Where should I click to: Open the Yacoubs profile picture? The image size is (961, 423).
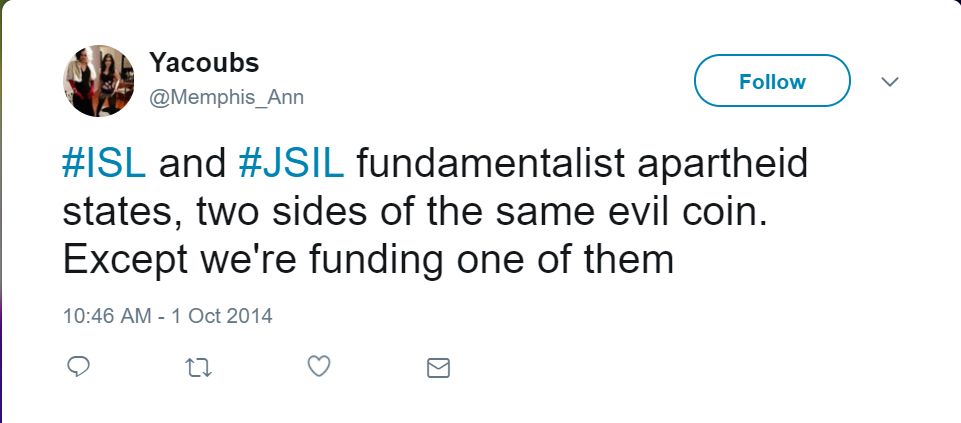click(x=98, y=80)
